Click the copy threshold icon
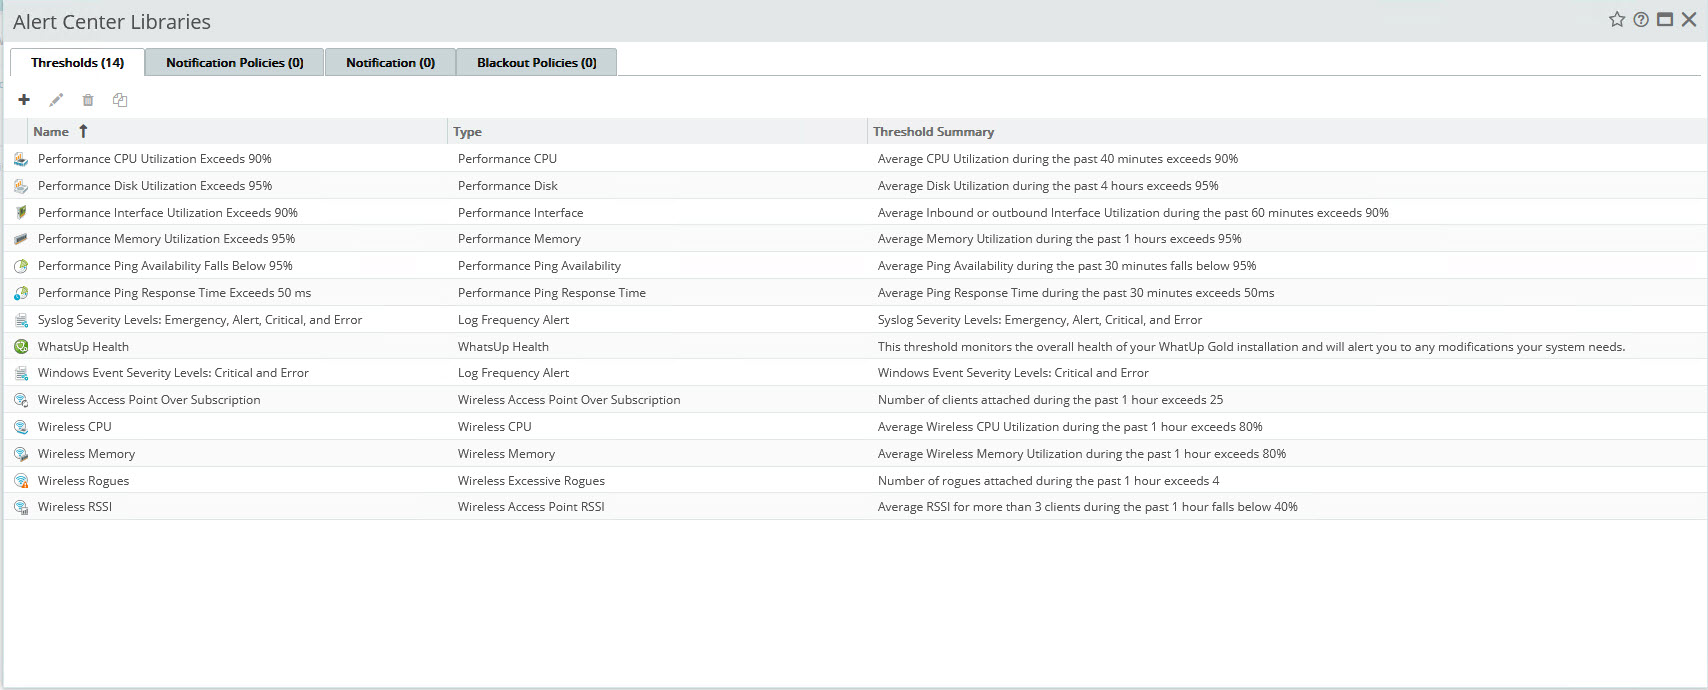 point(120,100)
